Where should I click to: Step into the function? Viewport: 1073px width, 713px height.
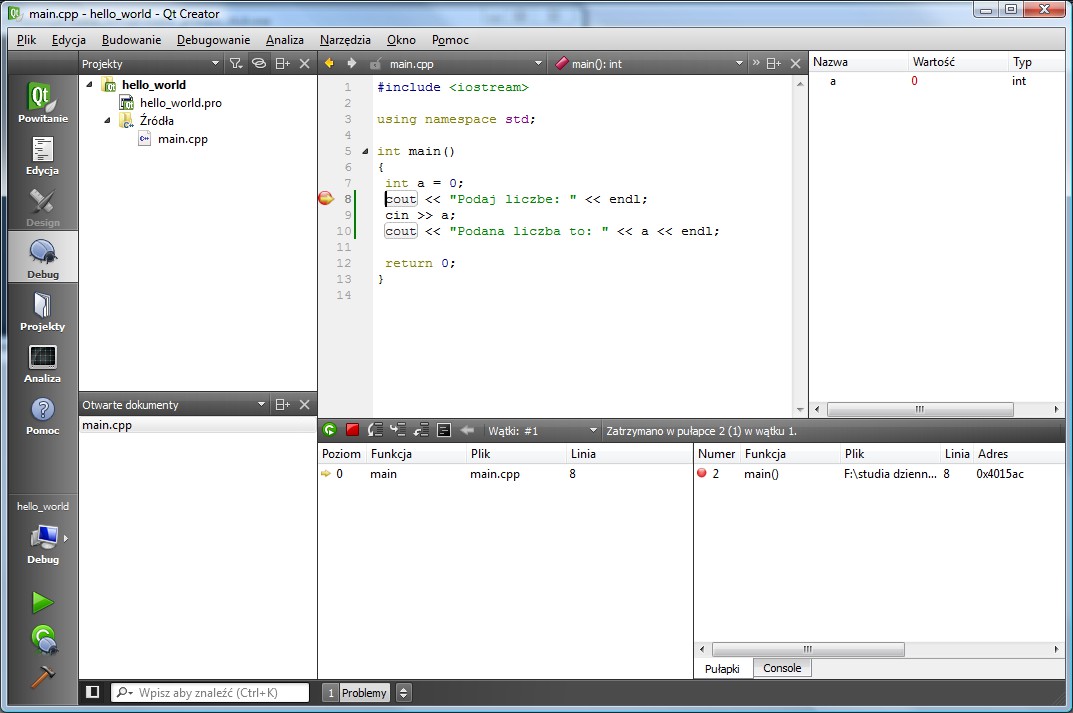pos(398,430)
